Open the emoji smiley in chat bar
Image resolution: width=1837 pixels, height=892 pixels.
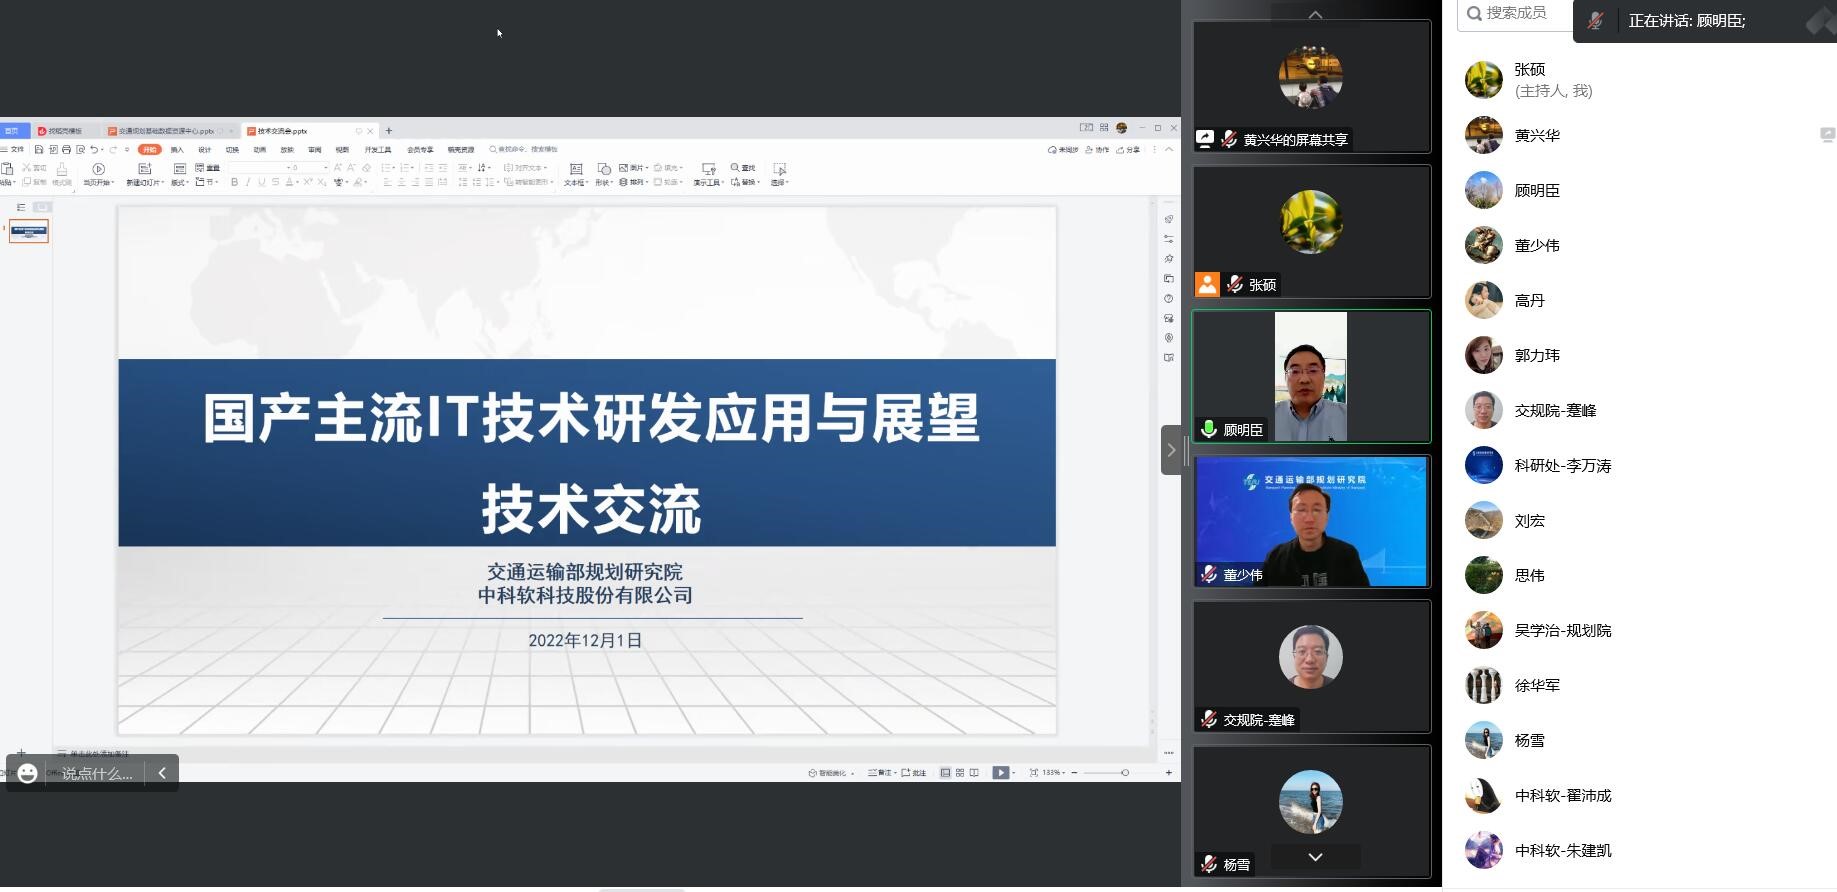28,773
